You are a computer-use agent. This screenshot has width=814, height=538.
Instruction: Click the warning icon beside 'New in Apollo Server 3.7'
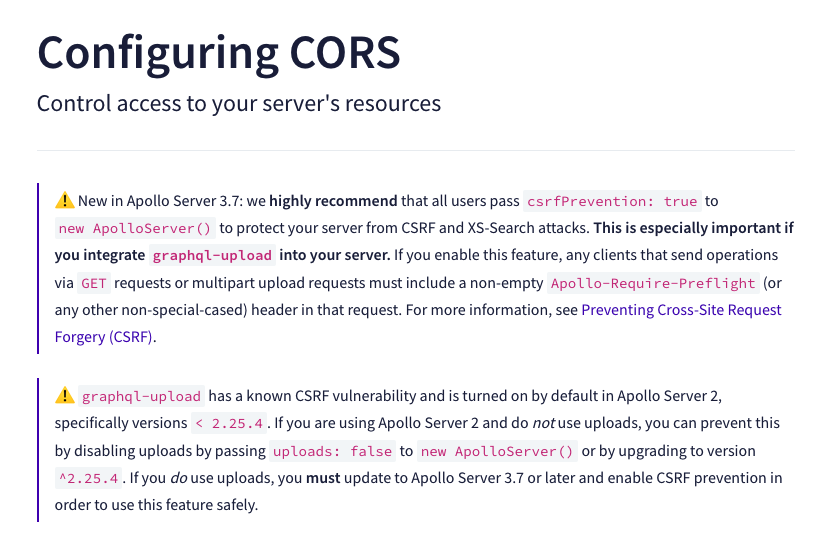click(x=64, y=200)
